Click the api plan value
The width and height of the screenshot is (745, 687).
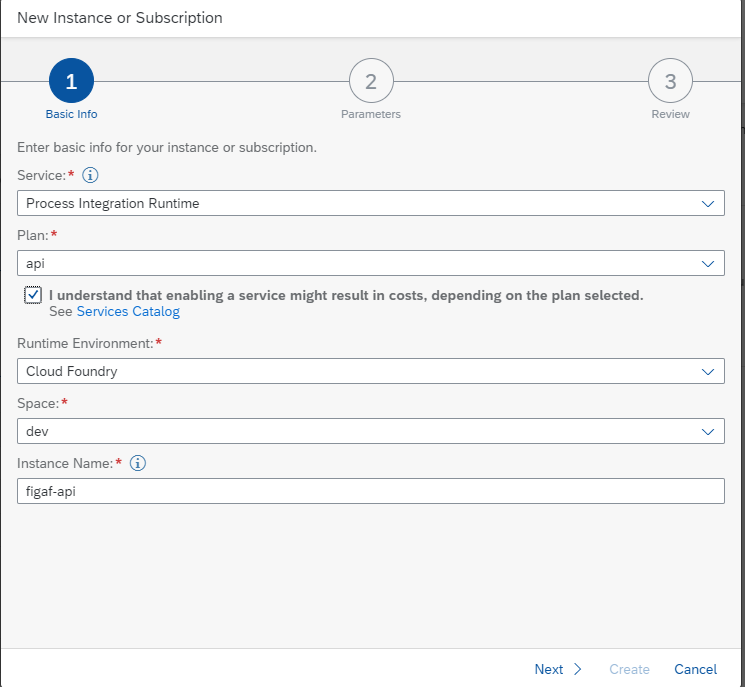coord(35,264)
